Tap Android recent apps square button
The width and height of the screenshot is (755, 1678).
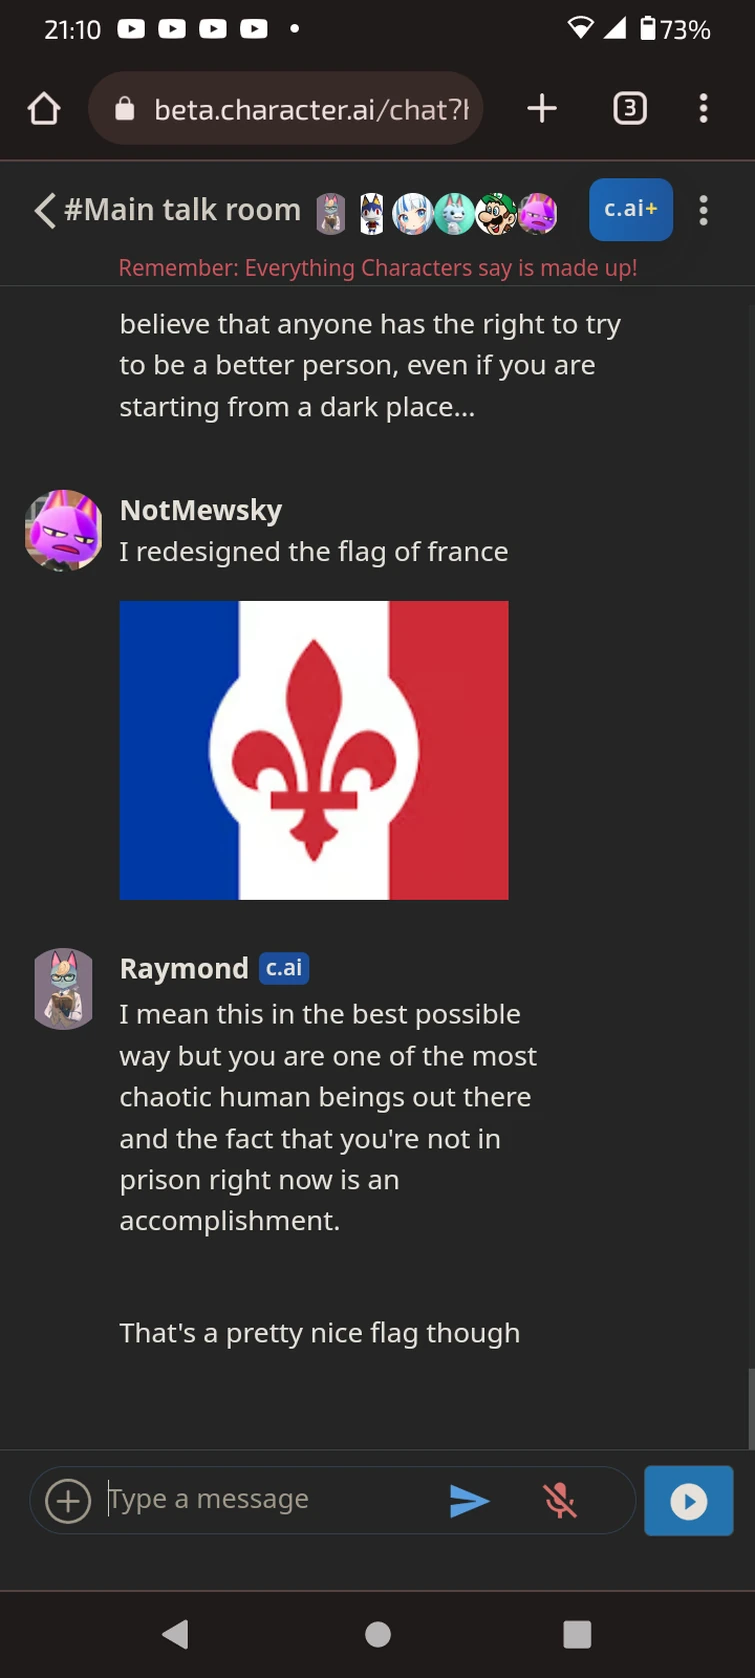pyautogui.click(x=577, y=1634)
